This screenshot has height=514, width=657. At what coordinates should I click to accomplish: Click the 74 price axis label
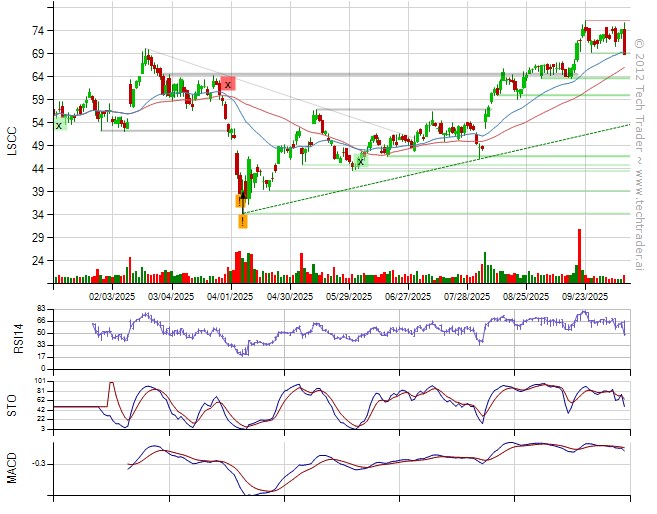pyautogui.click(x=37, y=31)
